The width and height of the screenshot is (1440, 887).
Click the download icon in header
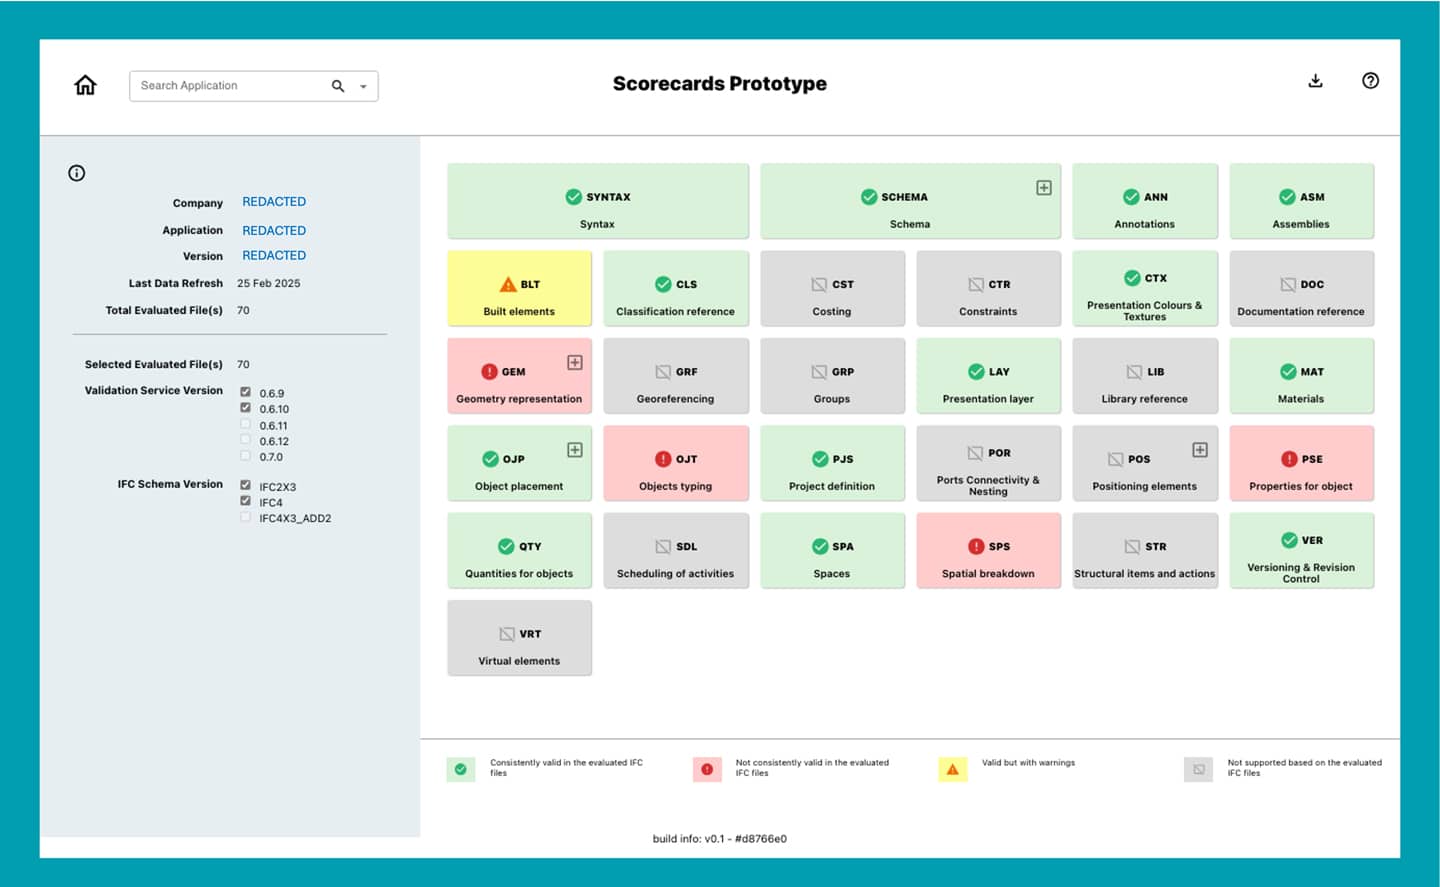[1315, 81]
